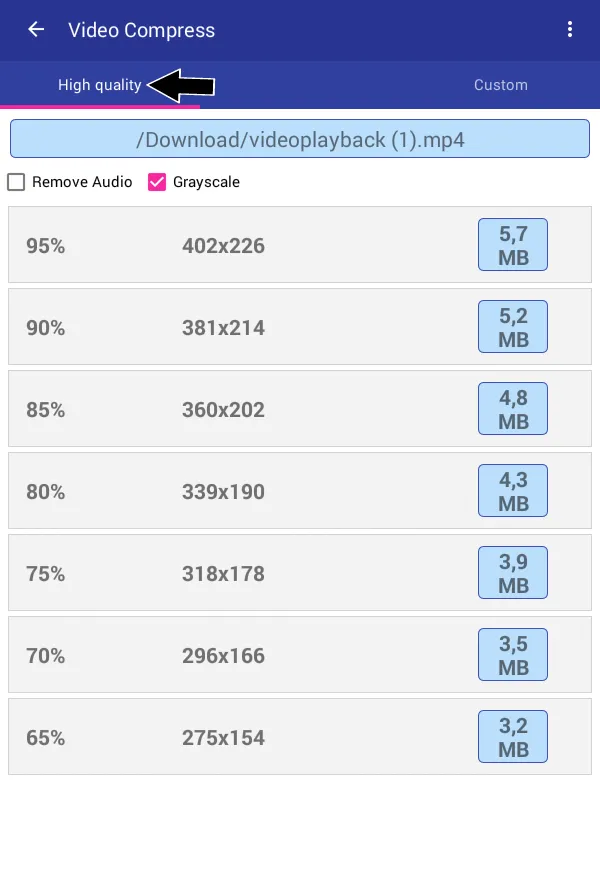The image size is (600, 895).
Task: Click the Video Compress title text
Action: coord(142,30)
